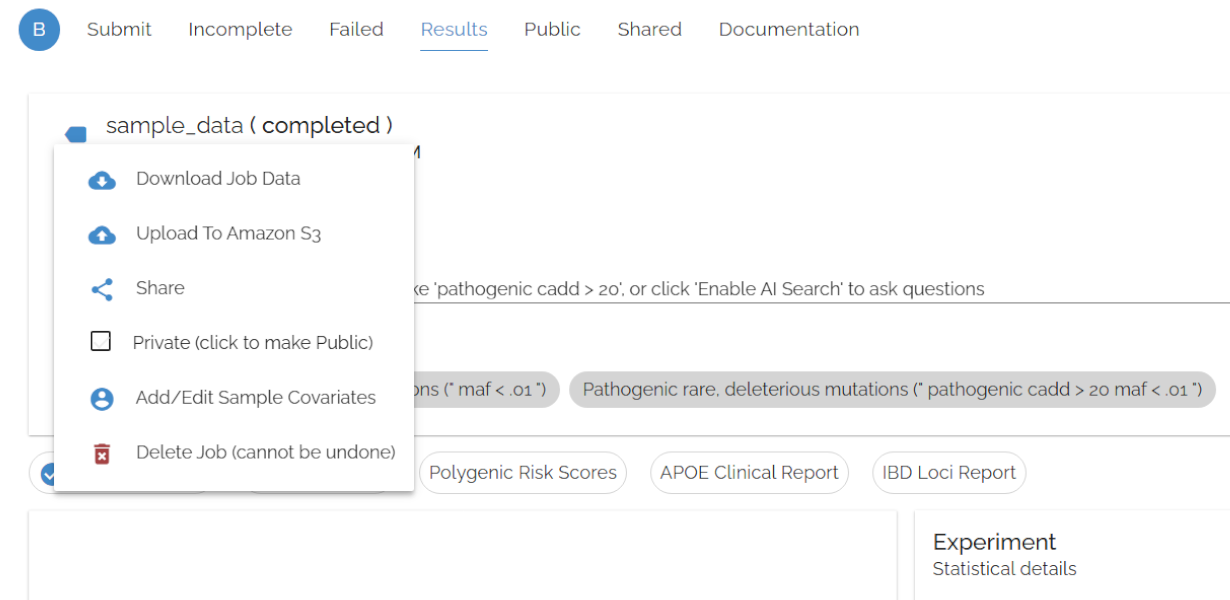Screen dimensions: 1230x600
Task: Open the Public tab
Action: click(552, 30)
